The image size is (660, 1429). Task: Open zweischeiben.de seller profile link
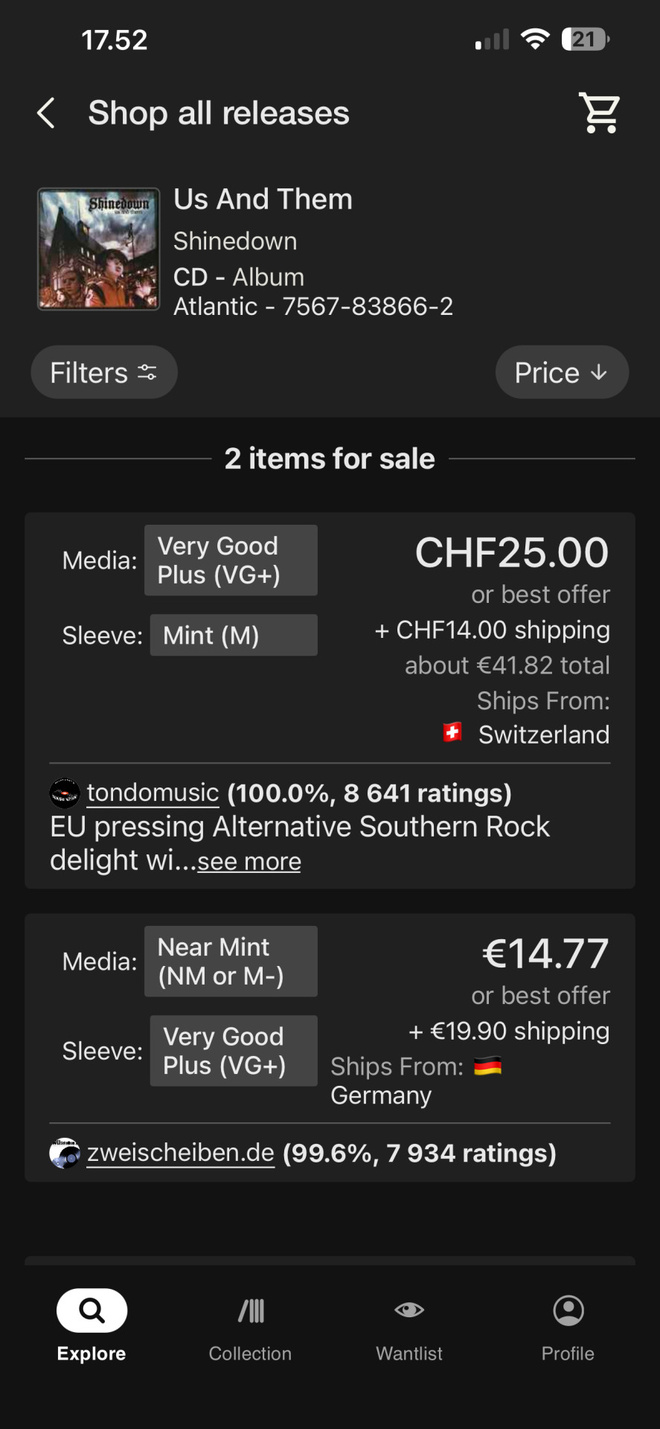(181, 1152)
